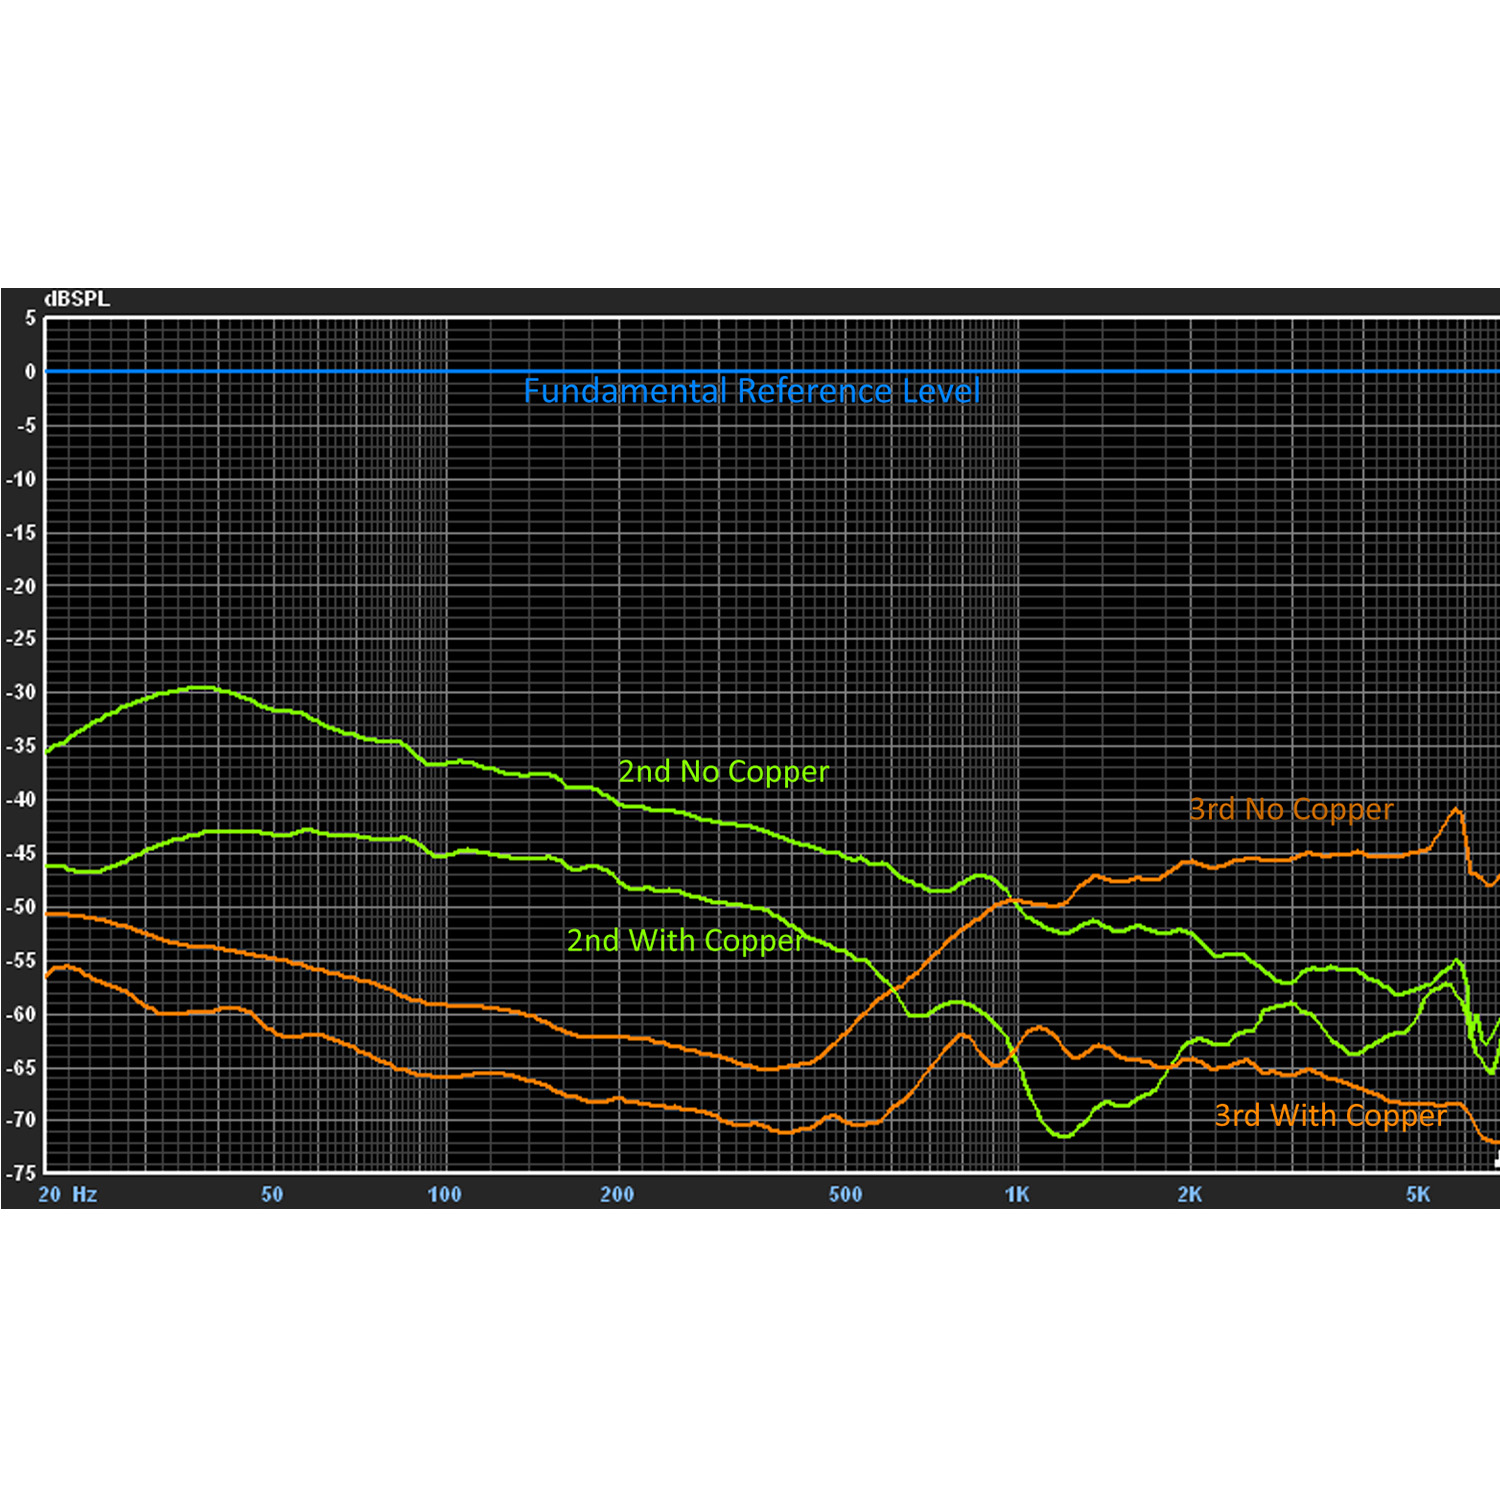Click the "3rd With Copper" curve label
This screenshot has width=1500, height=1500.
[1330, 1115]
